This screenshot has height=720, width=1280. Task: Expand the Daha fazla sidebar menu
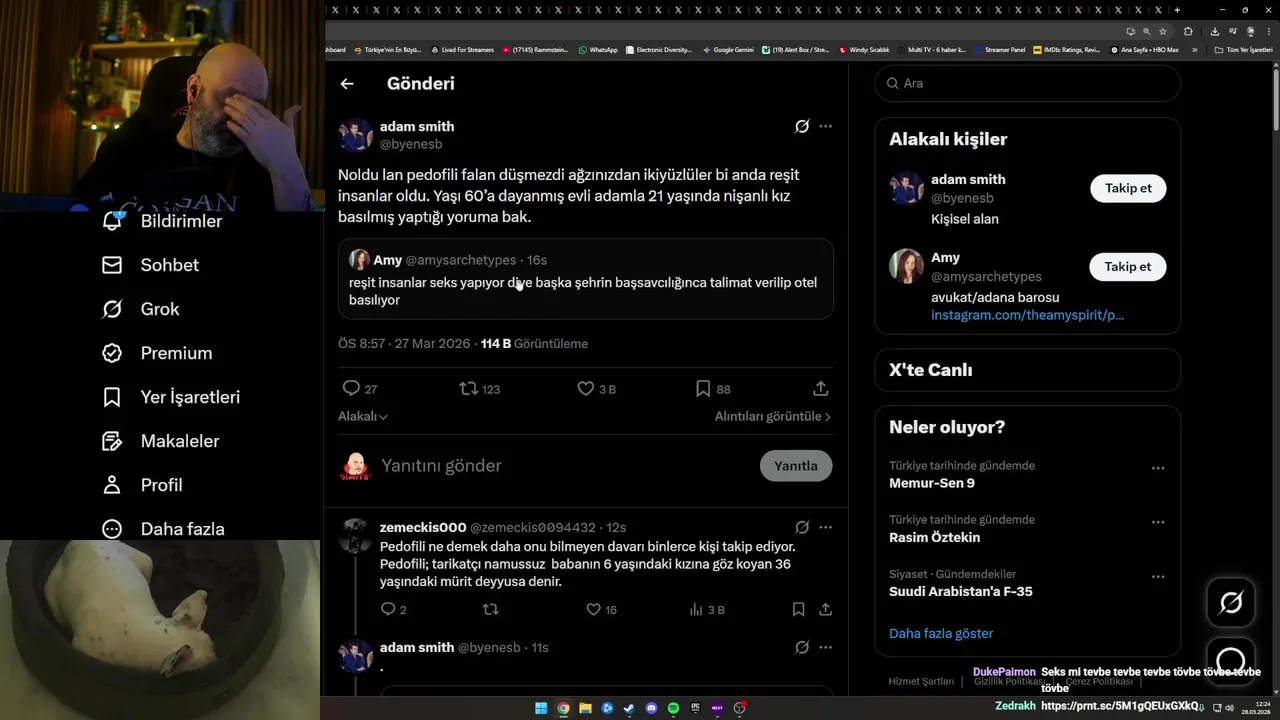[163, 529]
